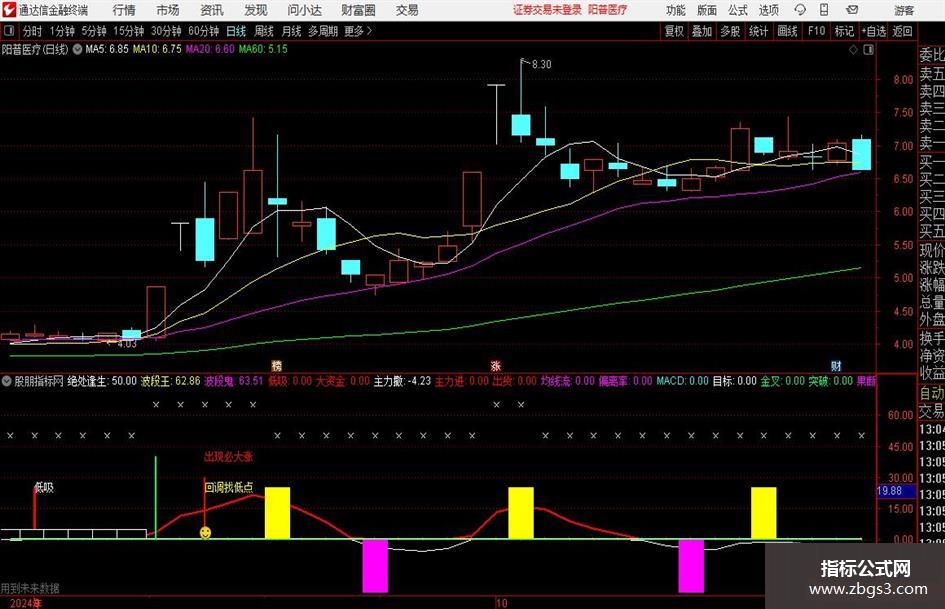
Task: Click the 多股 multi-stock button
Action: 730,31
